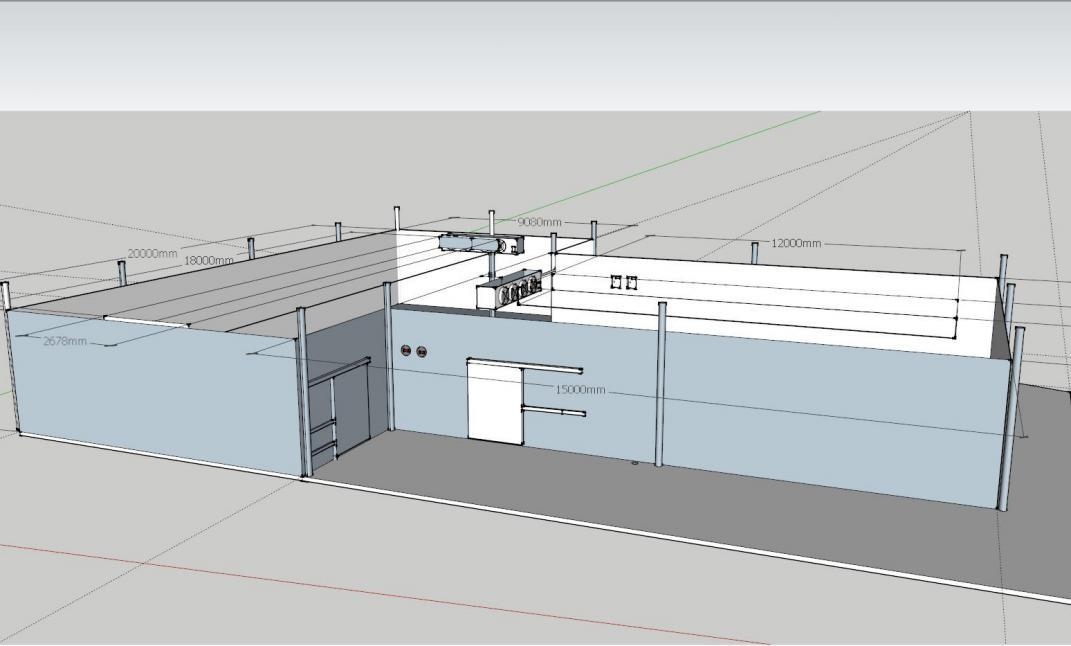Viewport: 1071px width, 646px height.
Task: Pick the lower bar beside the white door
Action: (x=553, y=411)
